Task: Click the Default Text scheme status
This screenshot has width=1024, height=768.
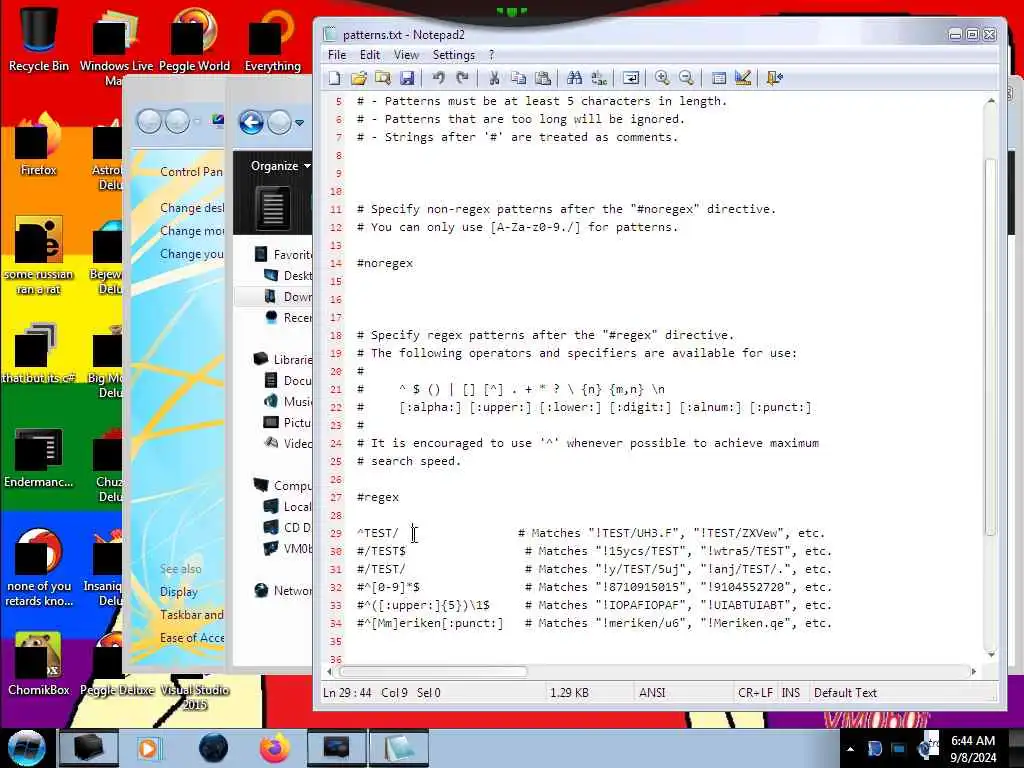Action: pyautogui.click(x=845, y=693)
